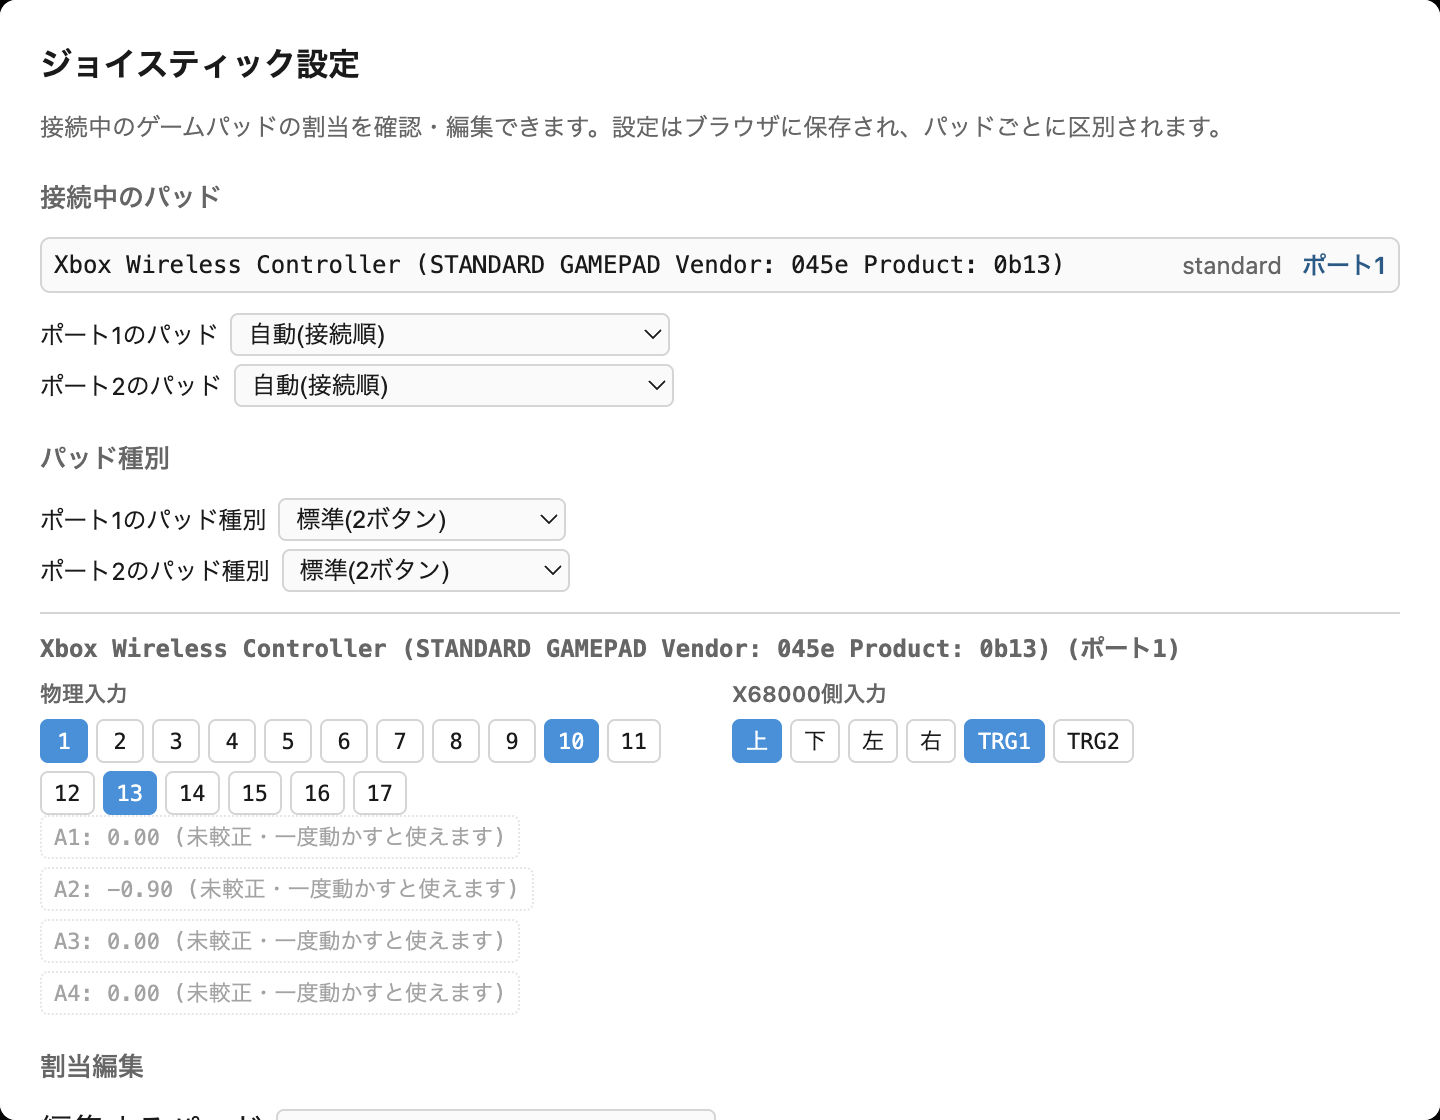Screen dimensions: 1440x1120
Task: Click physical input button 16
Action: (x=317, y=793)
